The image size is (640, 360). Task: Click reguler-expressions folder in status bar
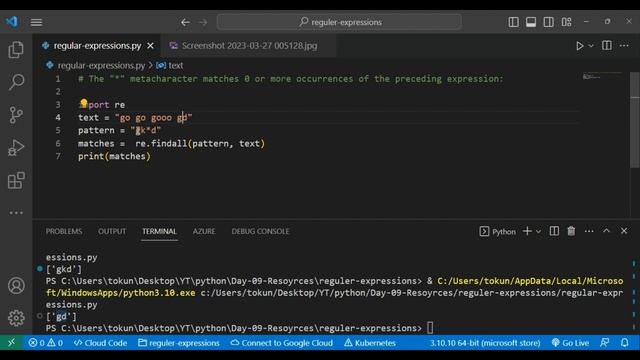pyautogui.click(x=179, y=343)
